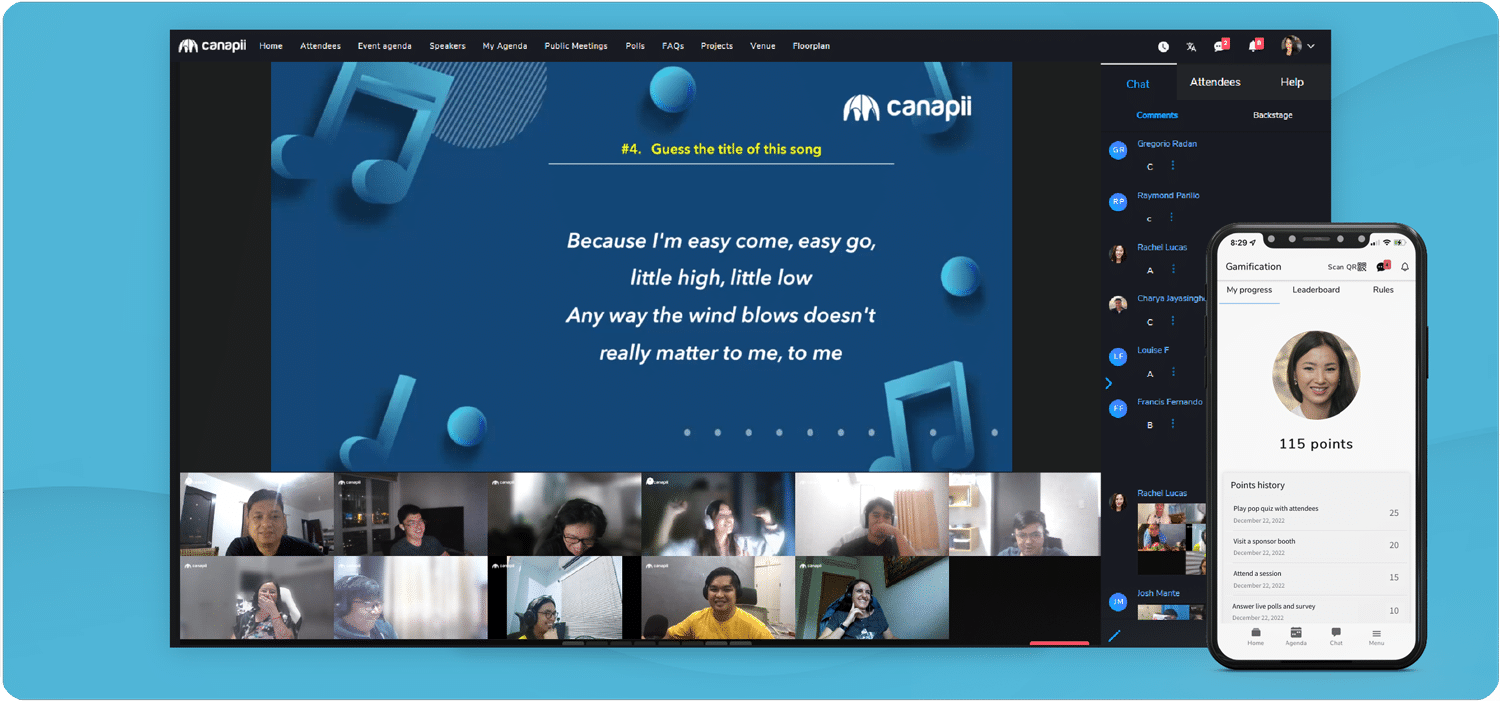
Task: Click Raymond Panlio's RP avatar
Action: (1118, 202)
